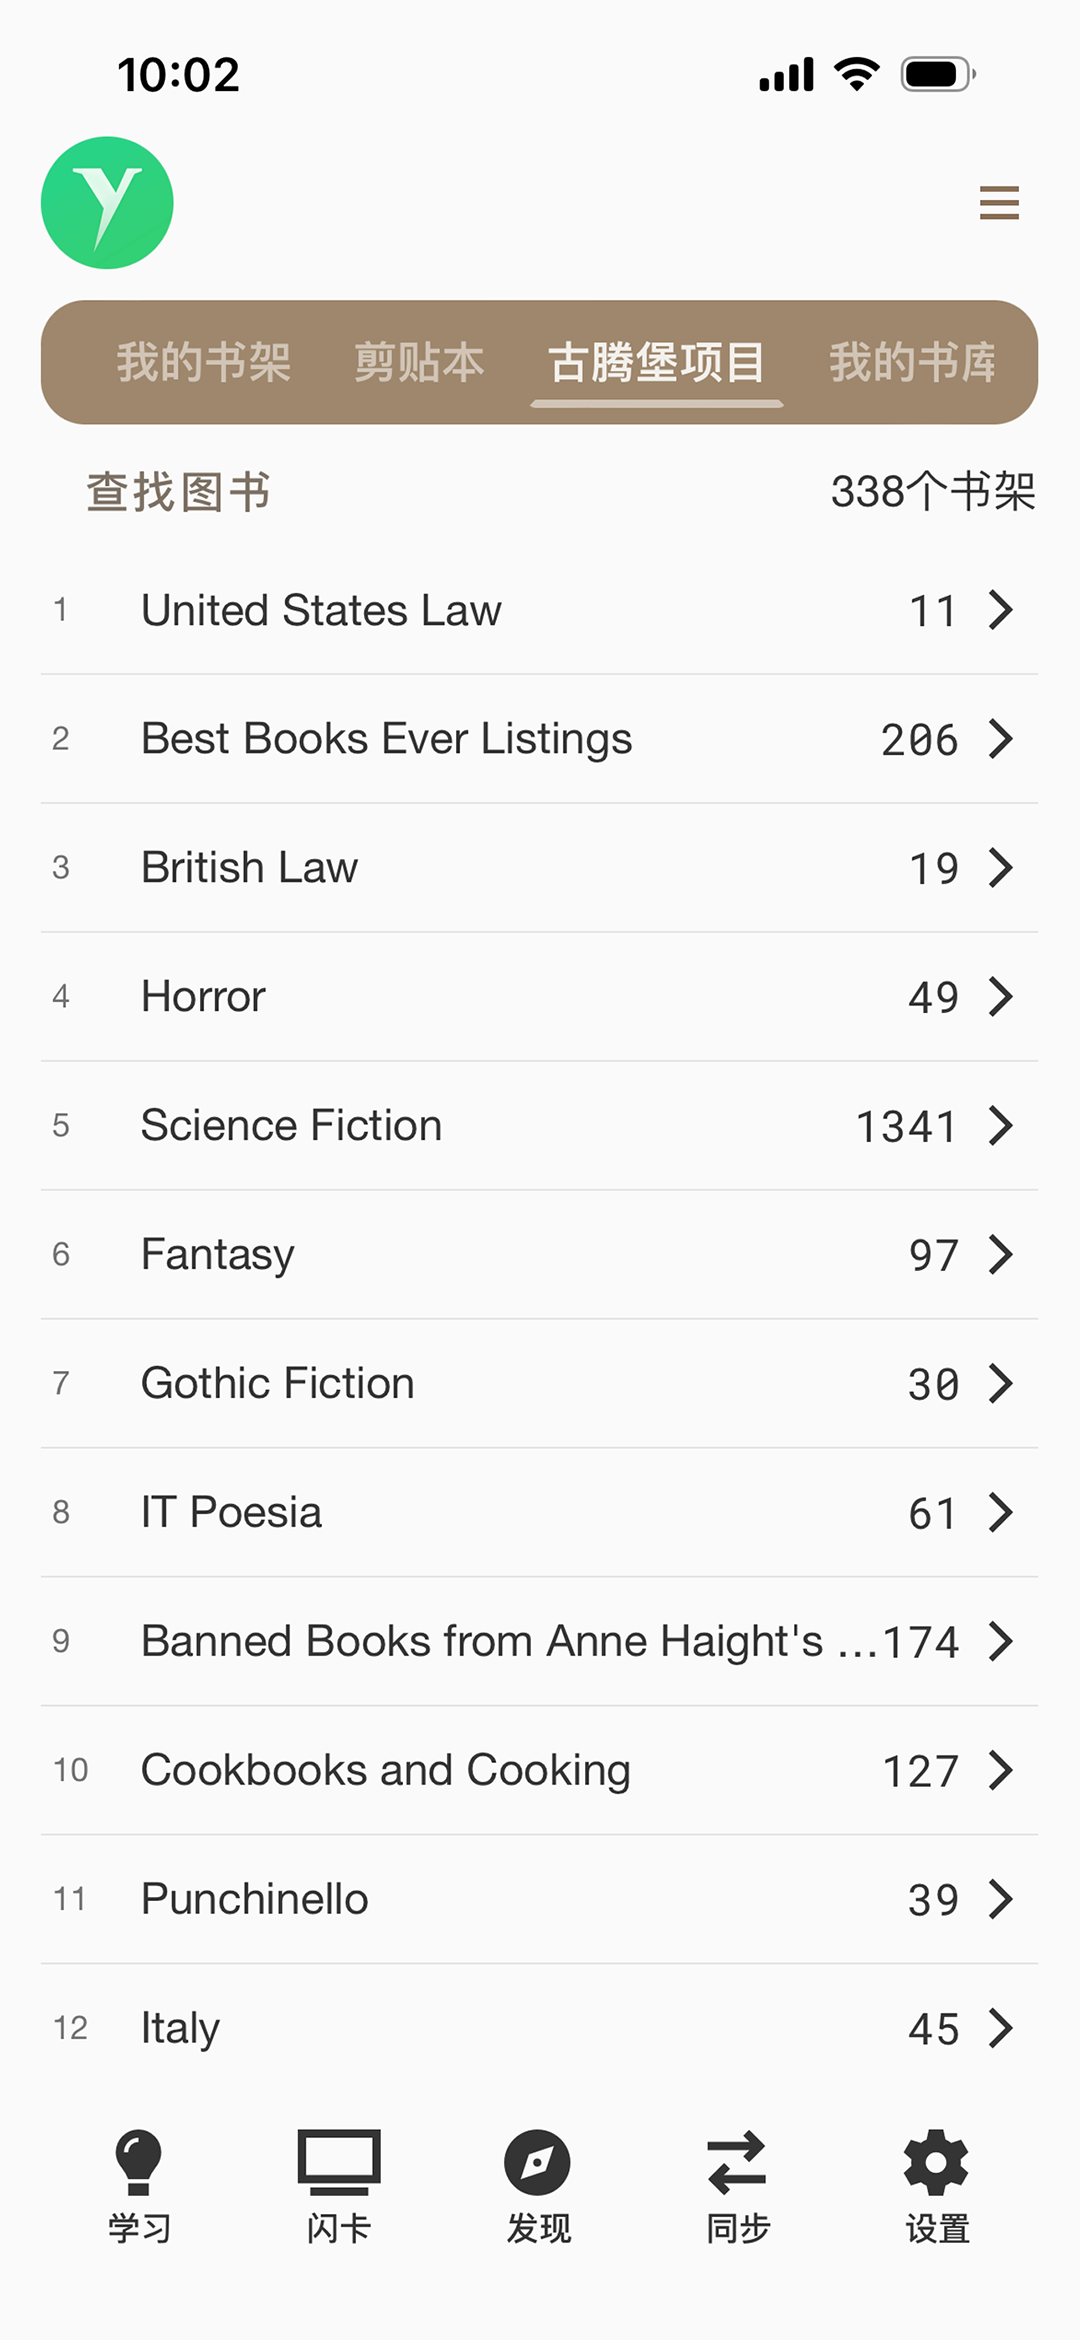
Task: Expand the Science Fiction shelf chevron
Action: point(1001,1126)
